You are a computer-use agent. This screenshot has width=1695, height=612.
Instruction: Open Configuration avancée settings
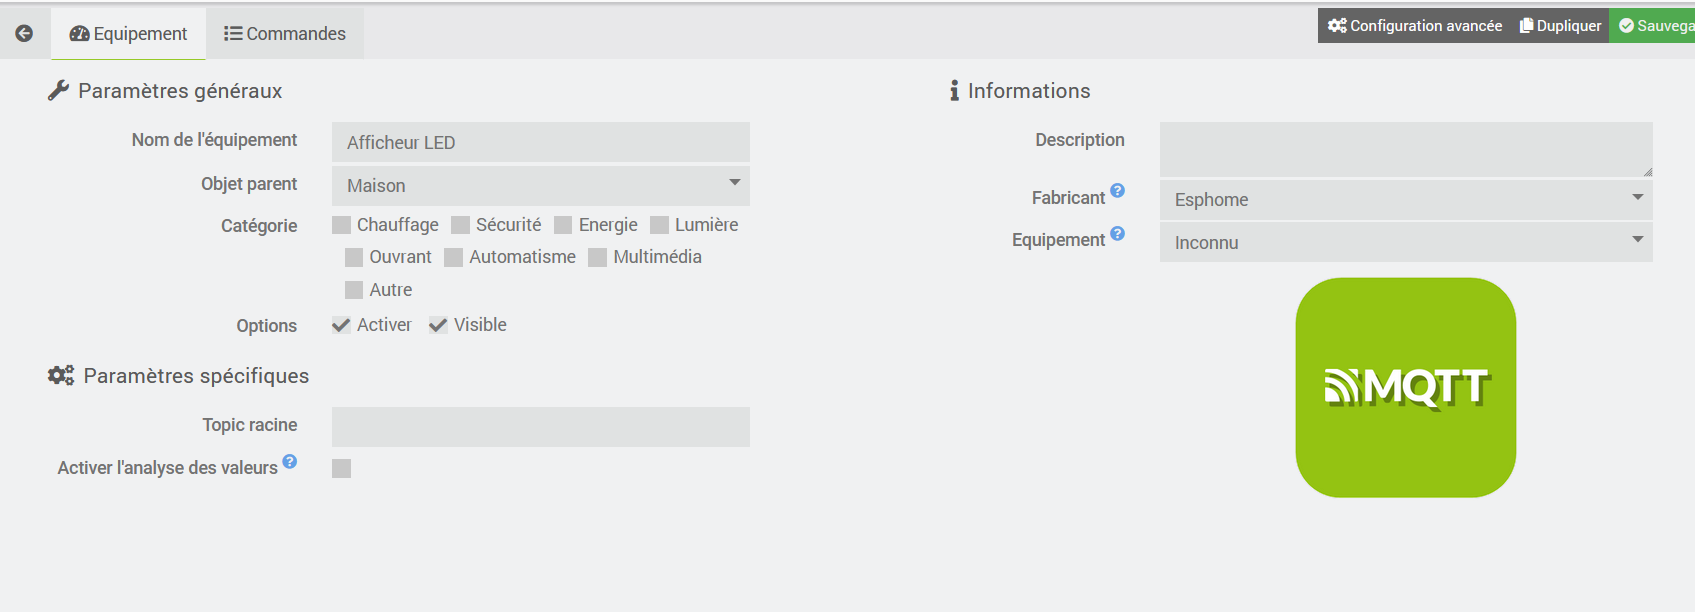pos(1415,26)
